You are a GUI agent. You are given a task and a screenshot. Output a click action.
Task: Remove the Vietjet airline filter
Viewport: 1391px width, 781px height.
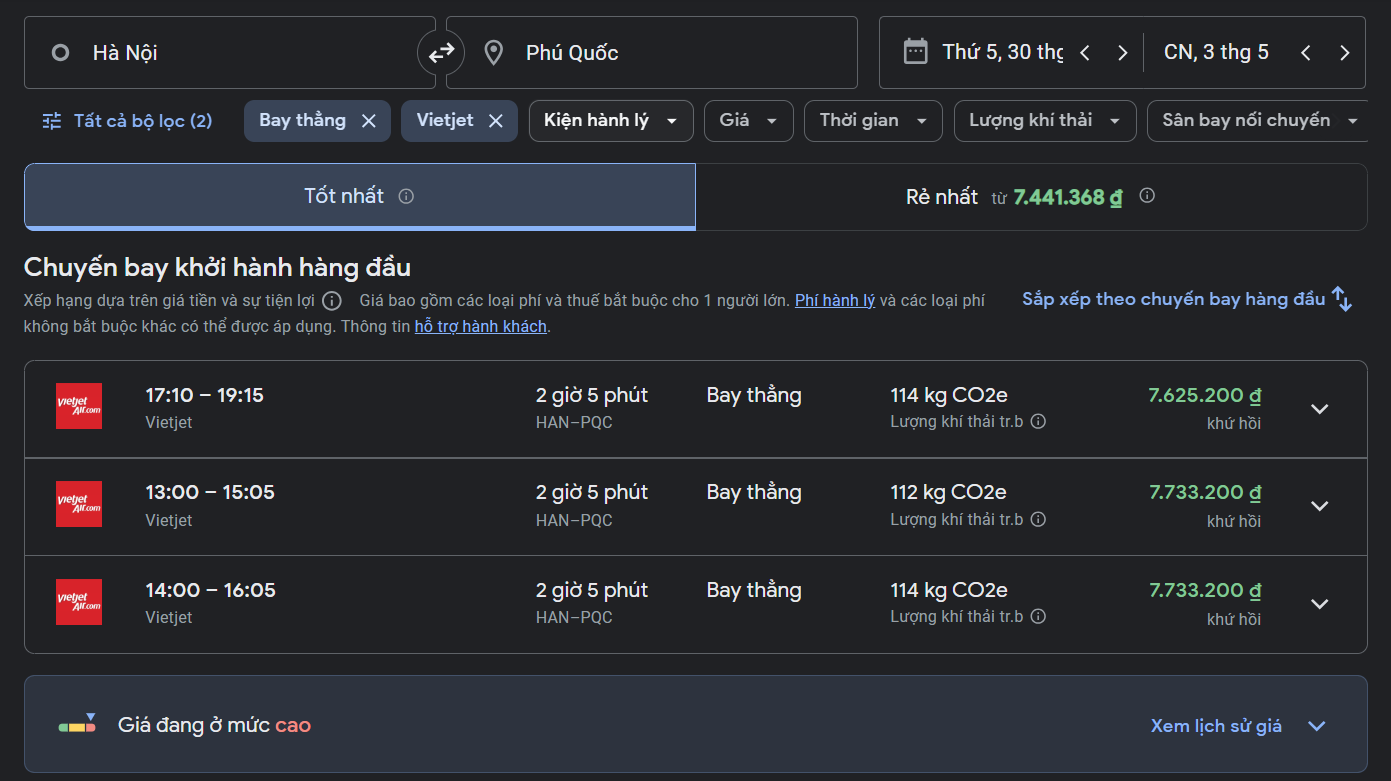click(495, 121)
